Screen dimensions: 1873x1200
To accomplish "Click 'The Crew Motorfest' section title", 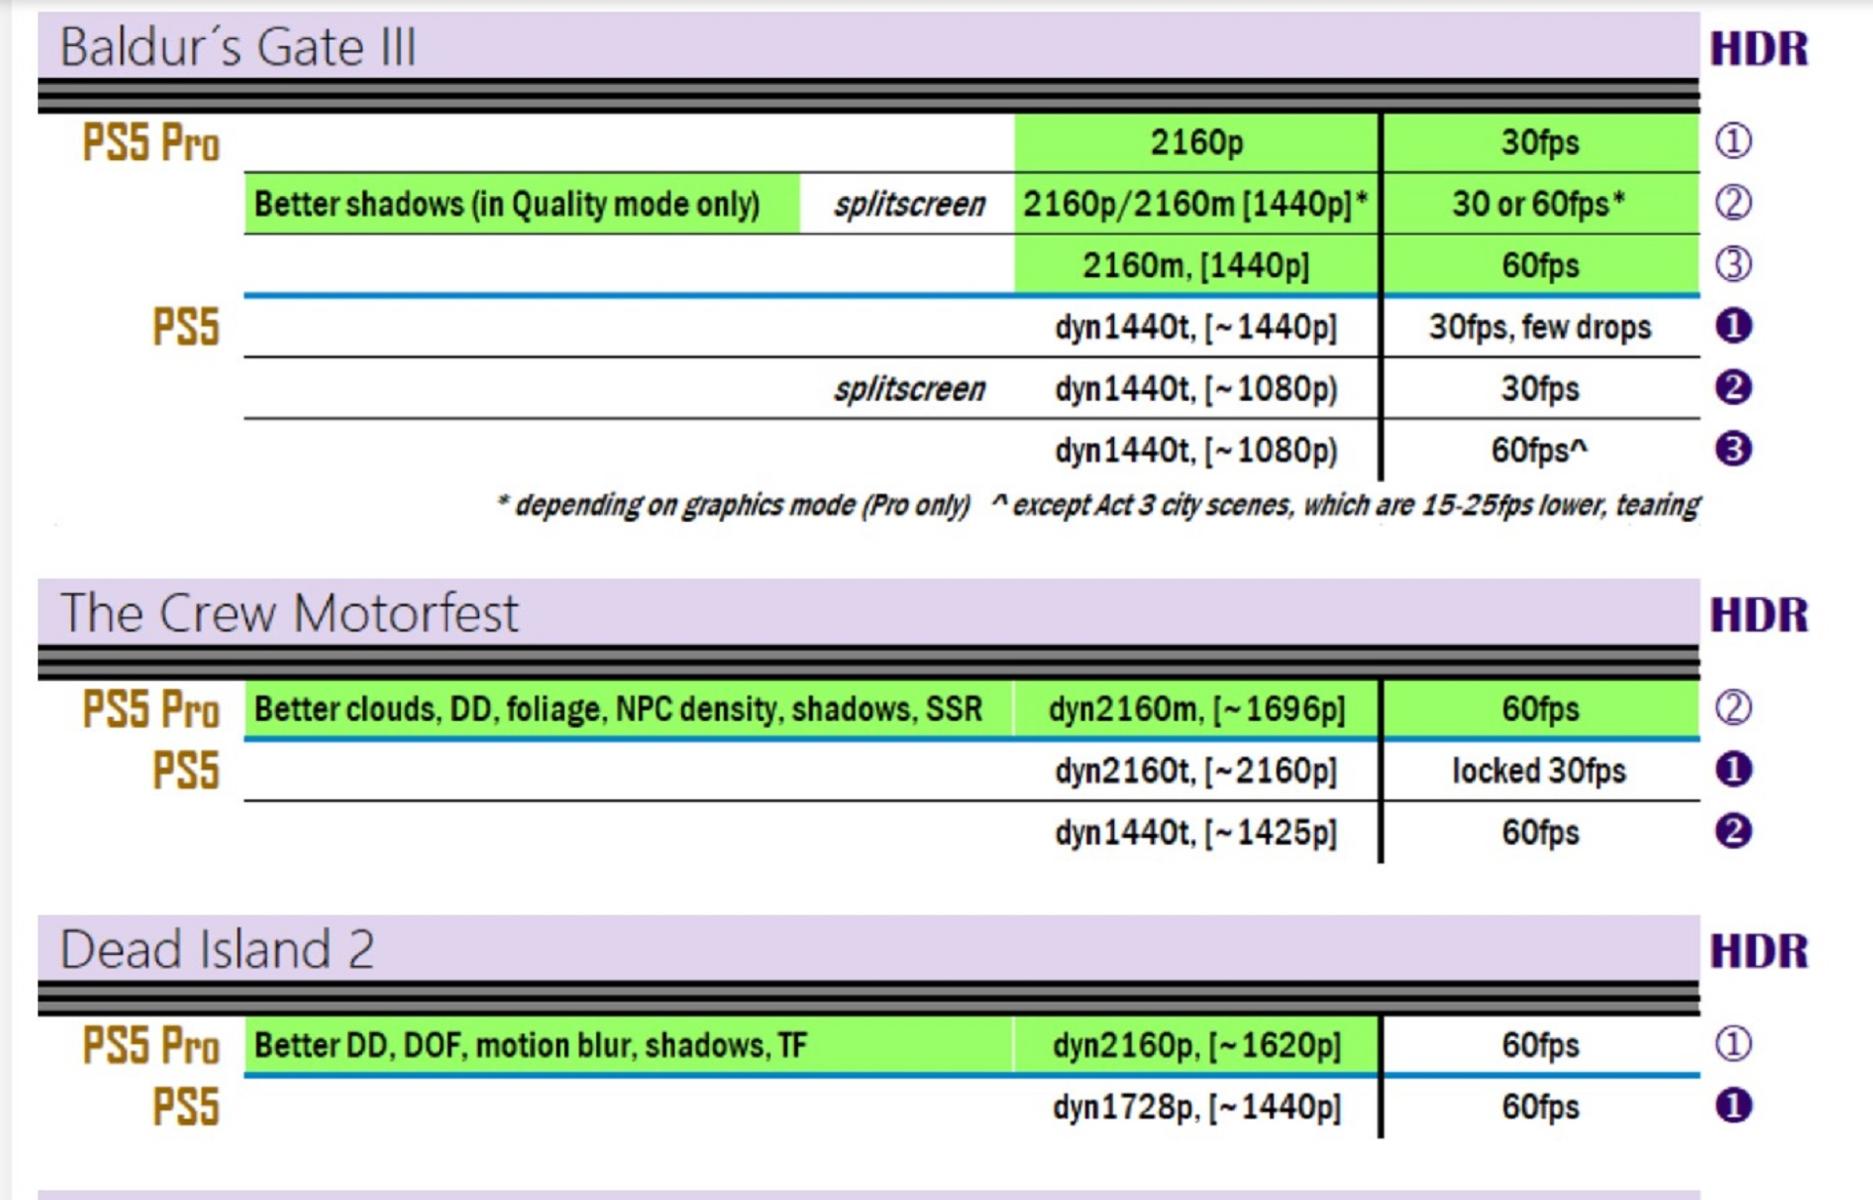I will (290, 612).
